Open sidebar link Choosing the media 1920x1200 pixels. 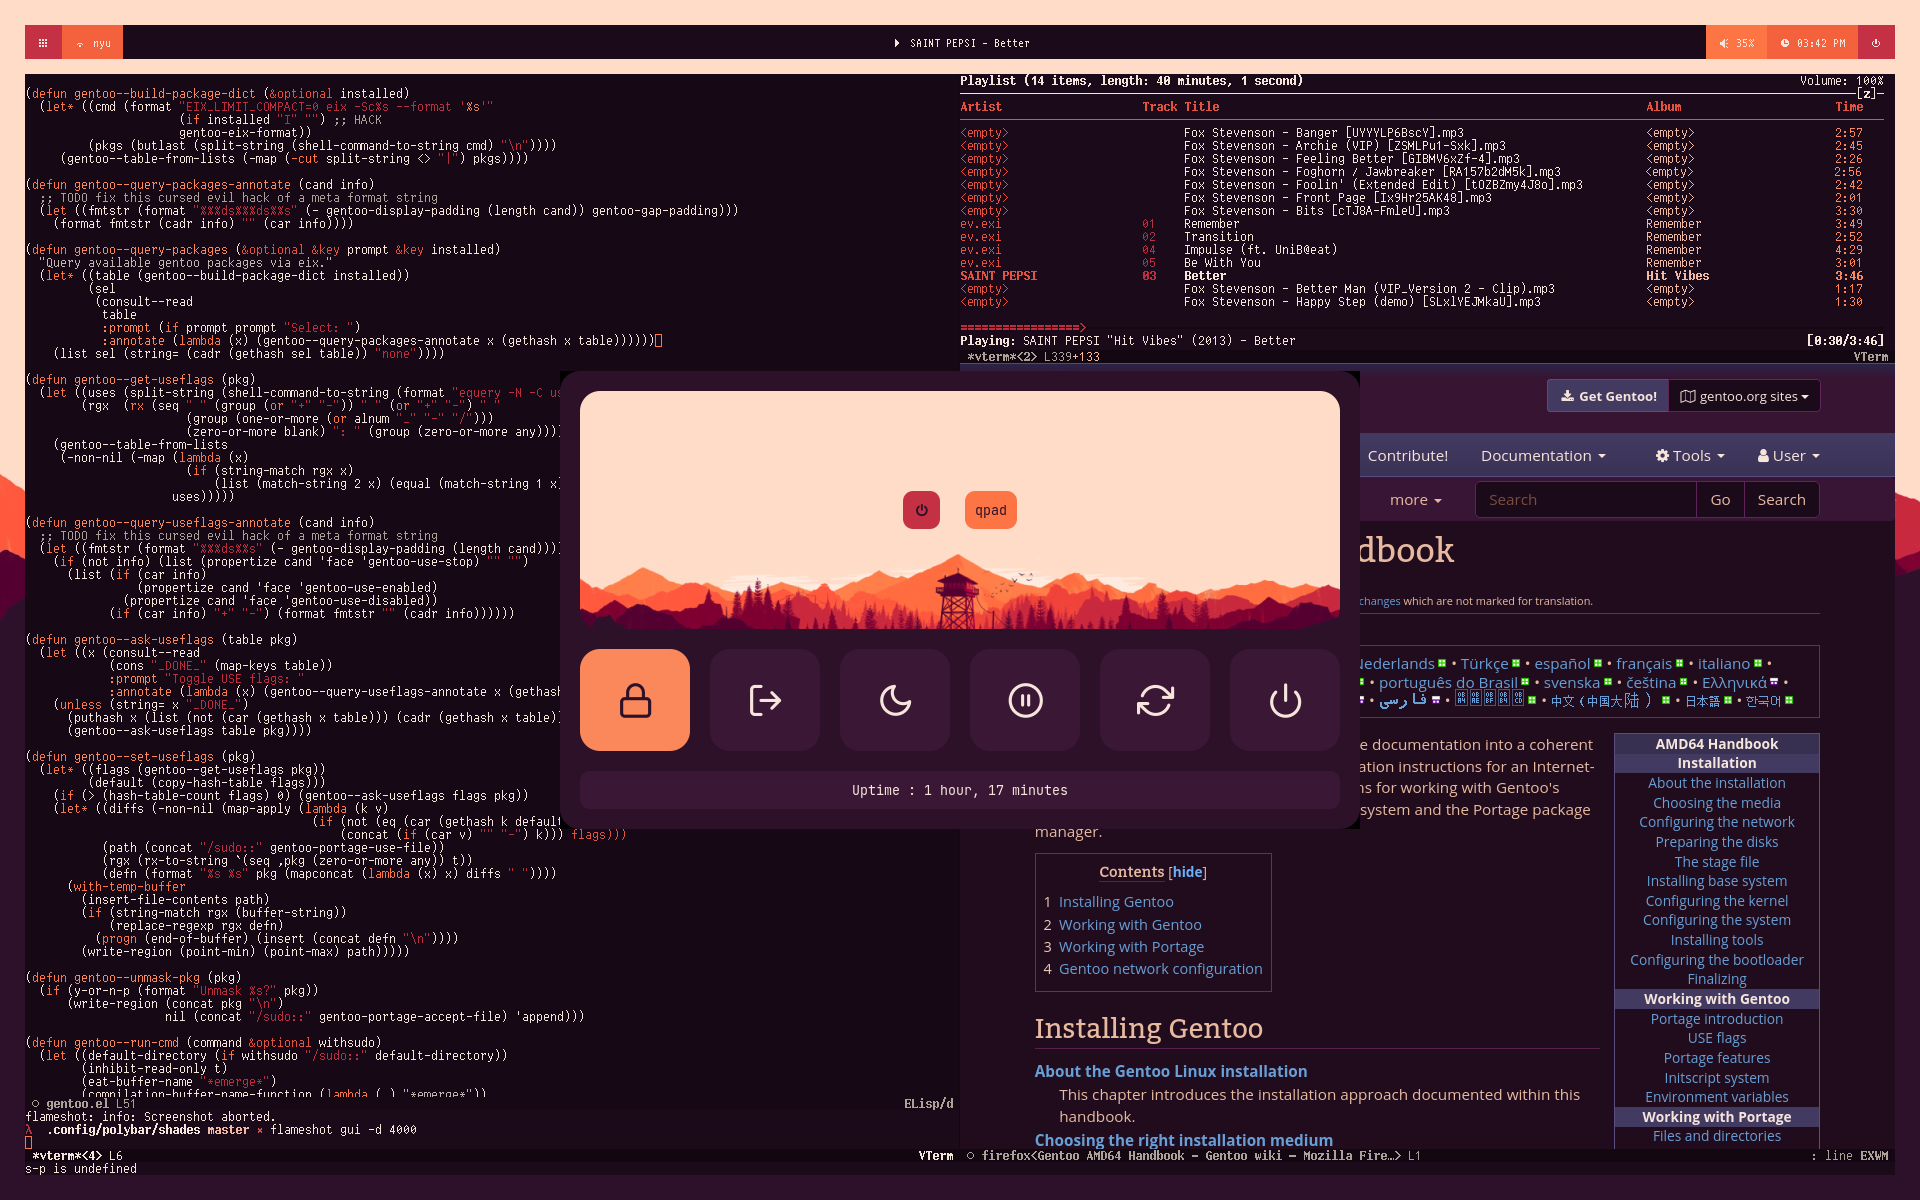[x=1716, y=803]
